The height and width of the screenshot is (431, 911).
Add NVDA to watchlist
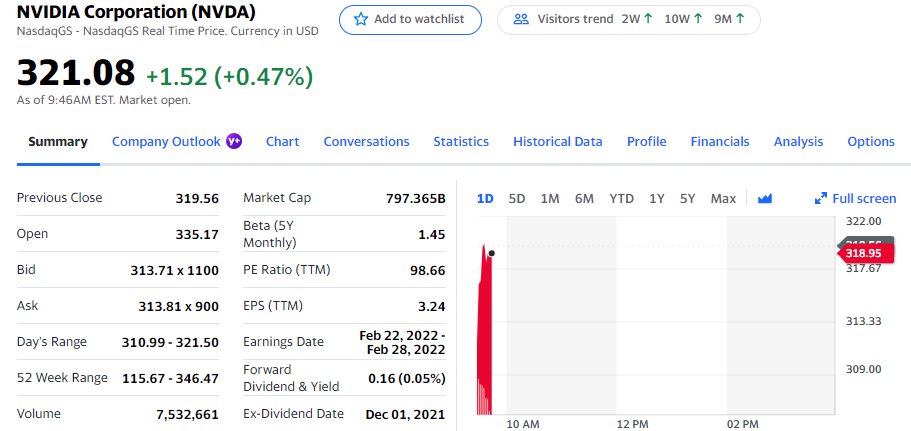click(x=410, y=20)
